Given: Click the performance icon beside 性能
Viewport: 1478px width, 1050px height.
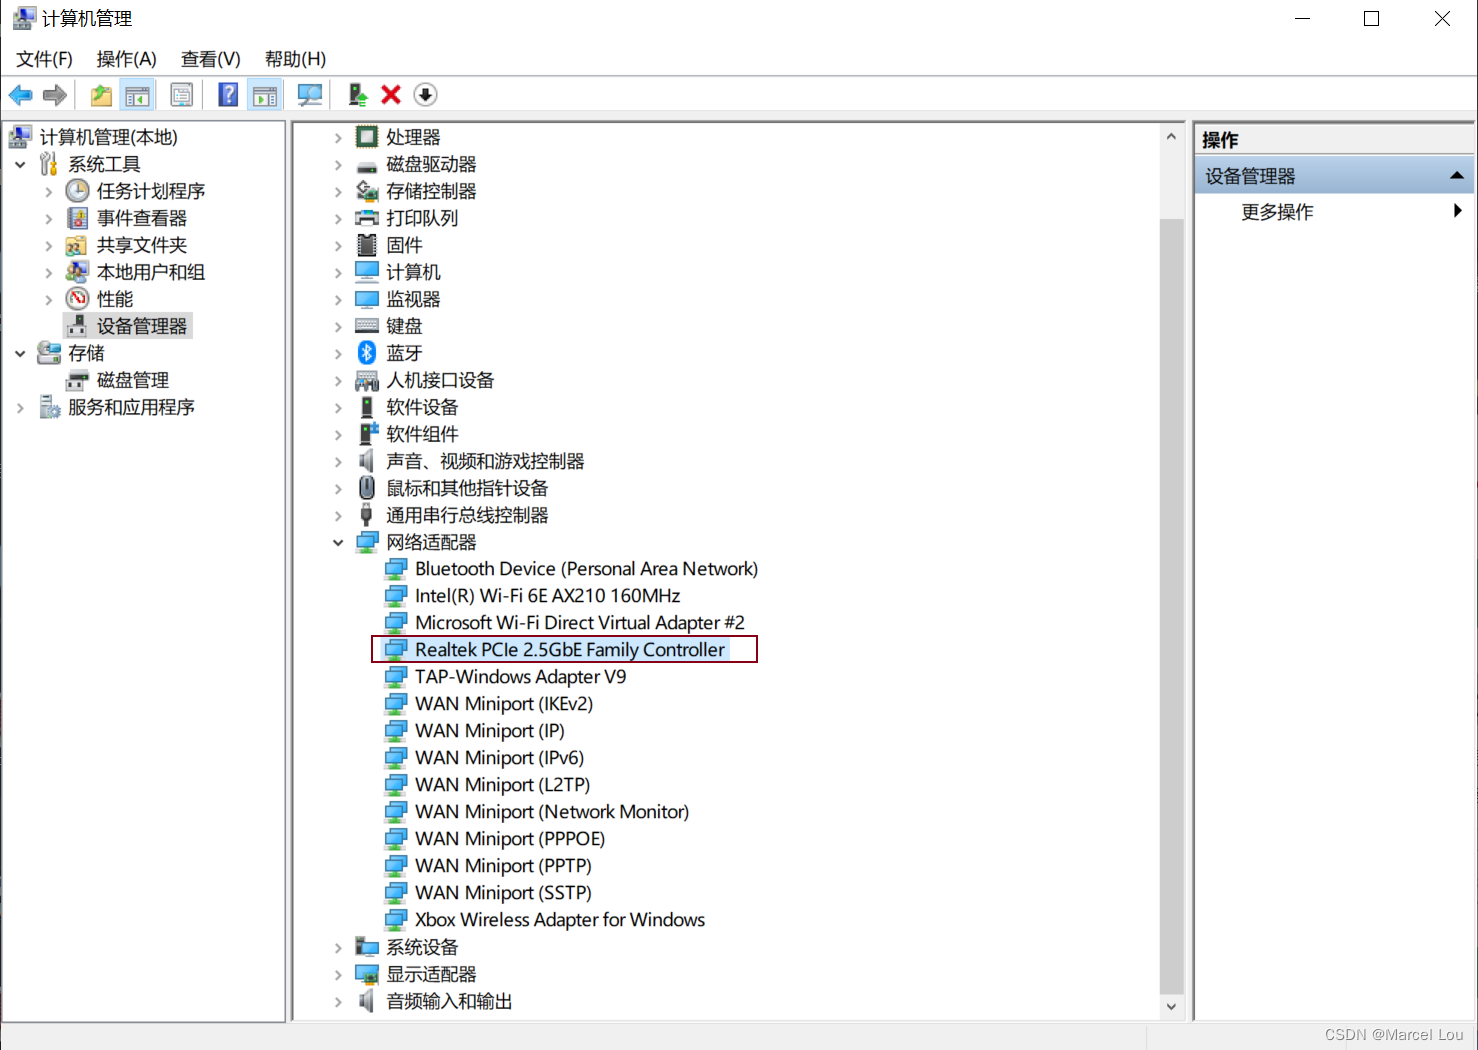Looking at the screenshot, I should pyautogui.click(x=78, y=299).
